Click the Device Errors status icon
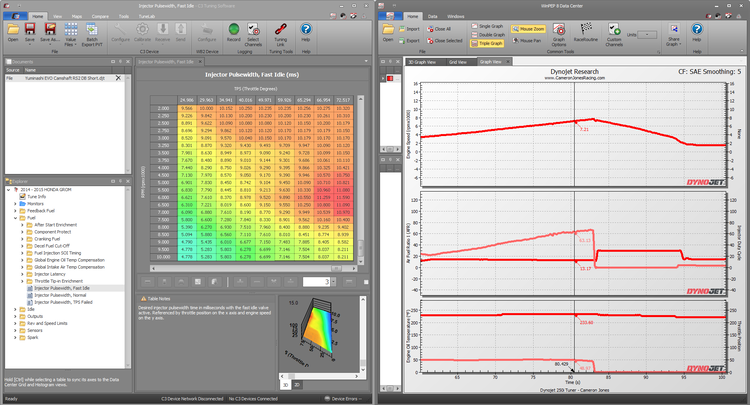This screenshot has height=405, width=750. [328, 398]
